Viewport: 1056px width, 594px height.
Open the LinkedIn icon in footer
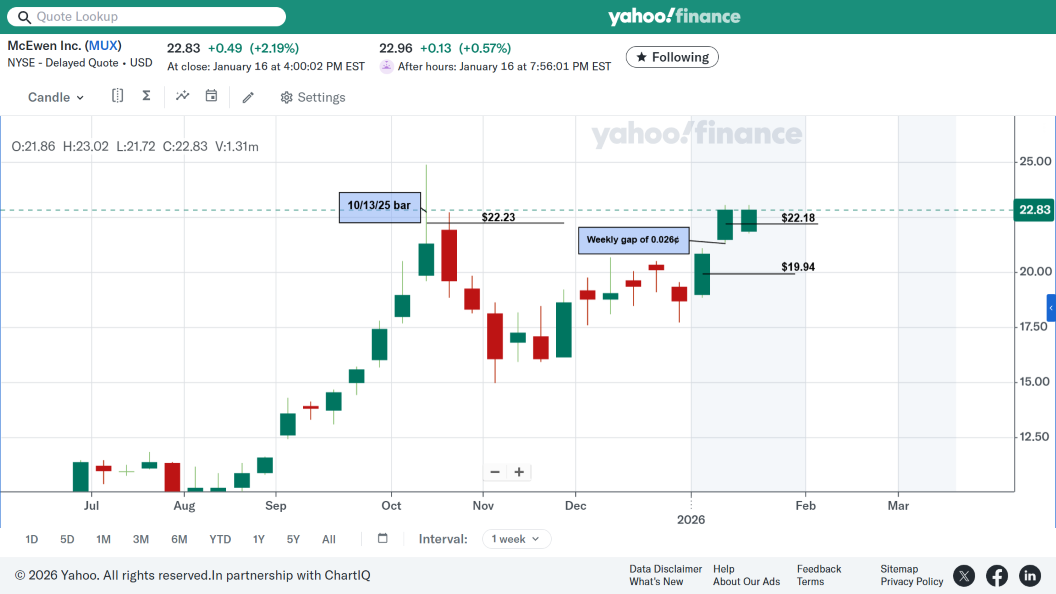tap(1030, 575)
